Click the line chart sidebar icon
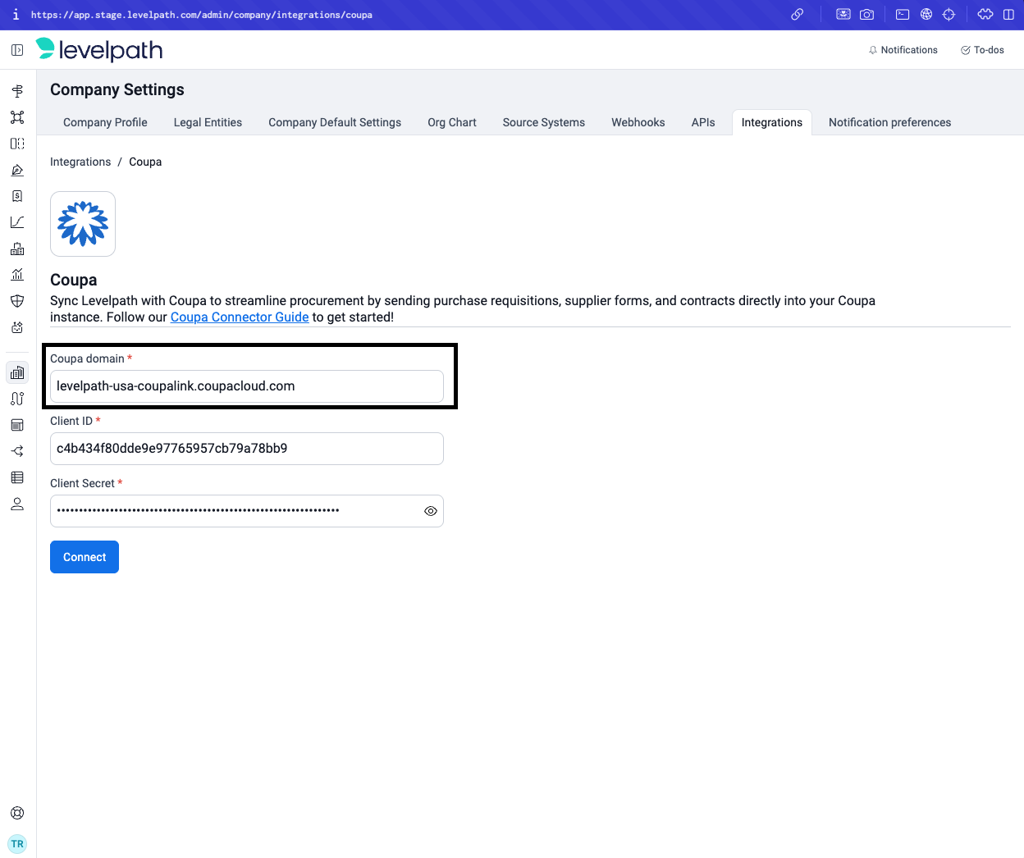 [17, 222]
